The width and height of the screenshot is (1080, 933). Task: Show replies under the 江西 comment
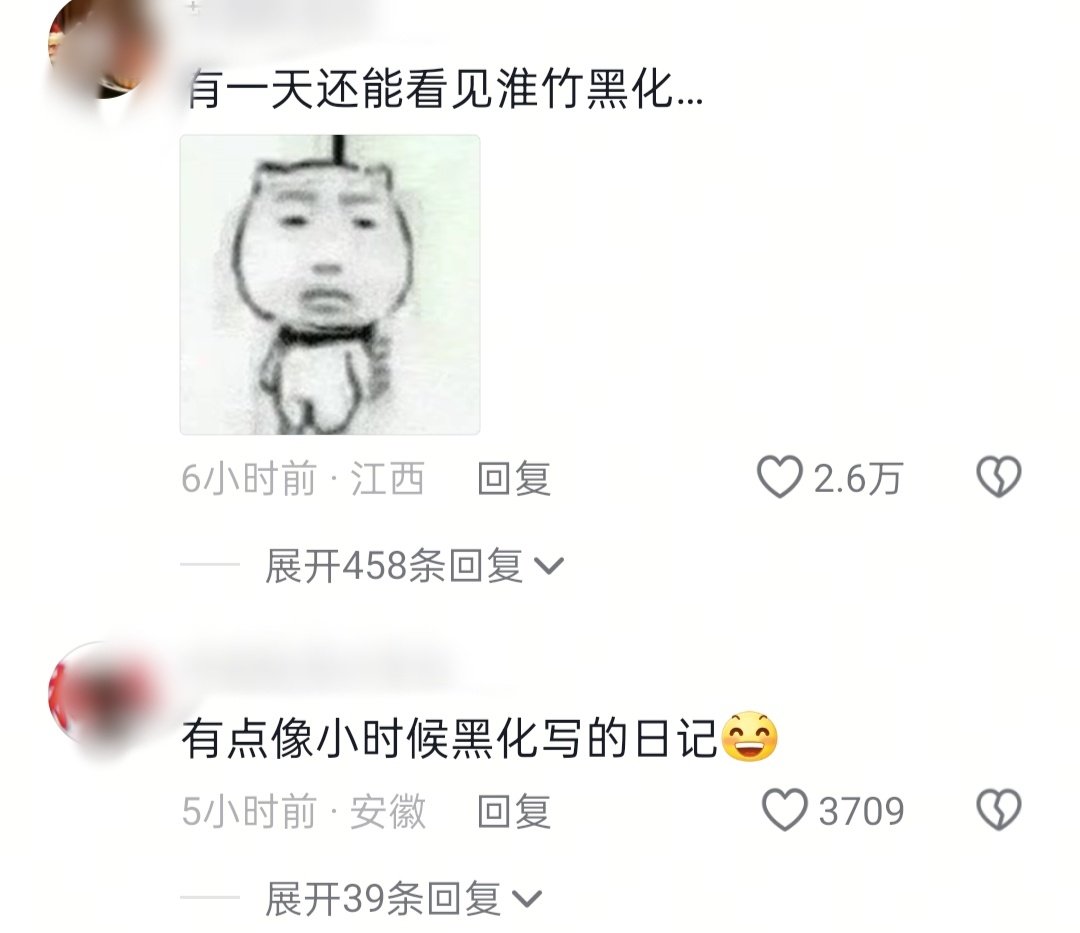click(x=414, y=566)
